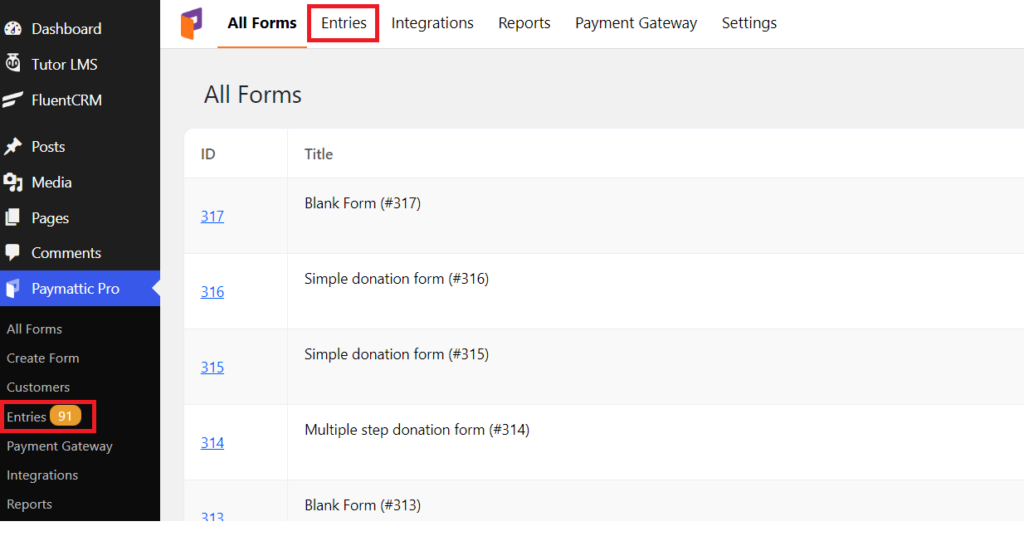Click the FluentCRM icon in sidebar
This screenshot has height=536, width=1024.
point(13,99)
